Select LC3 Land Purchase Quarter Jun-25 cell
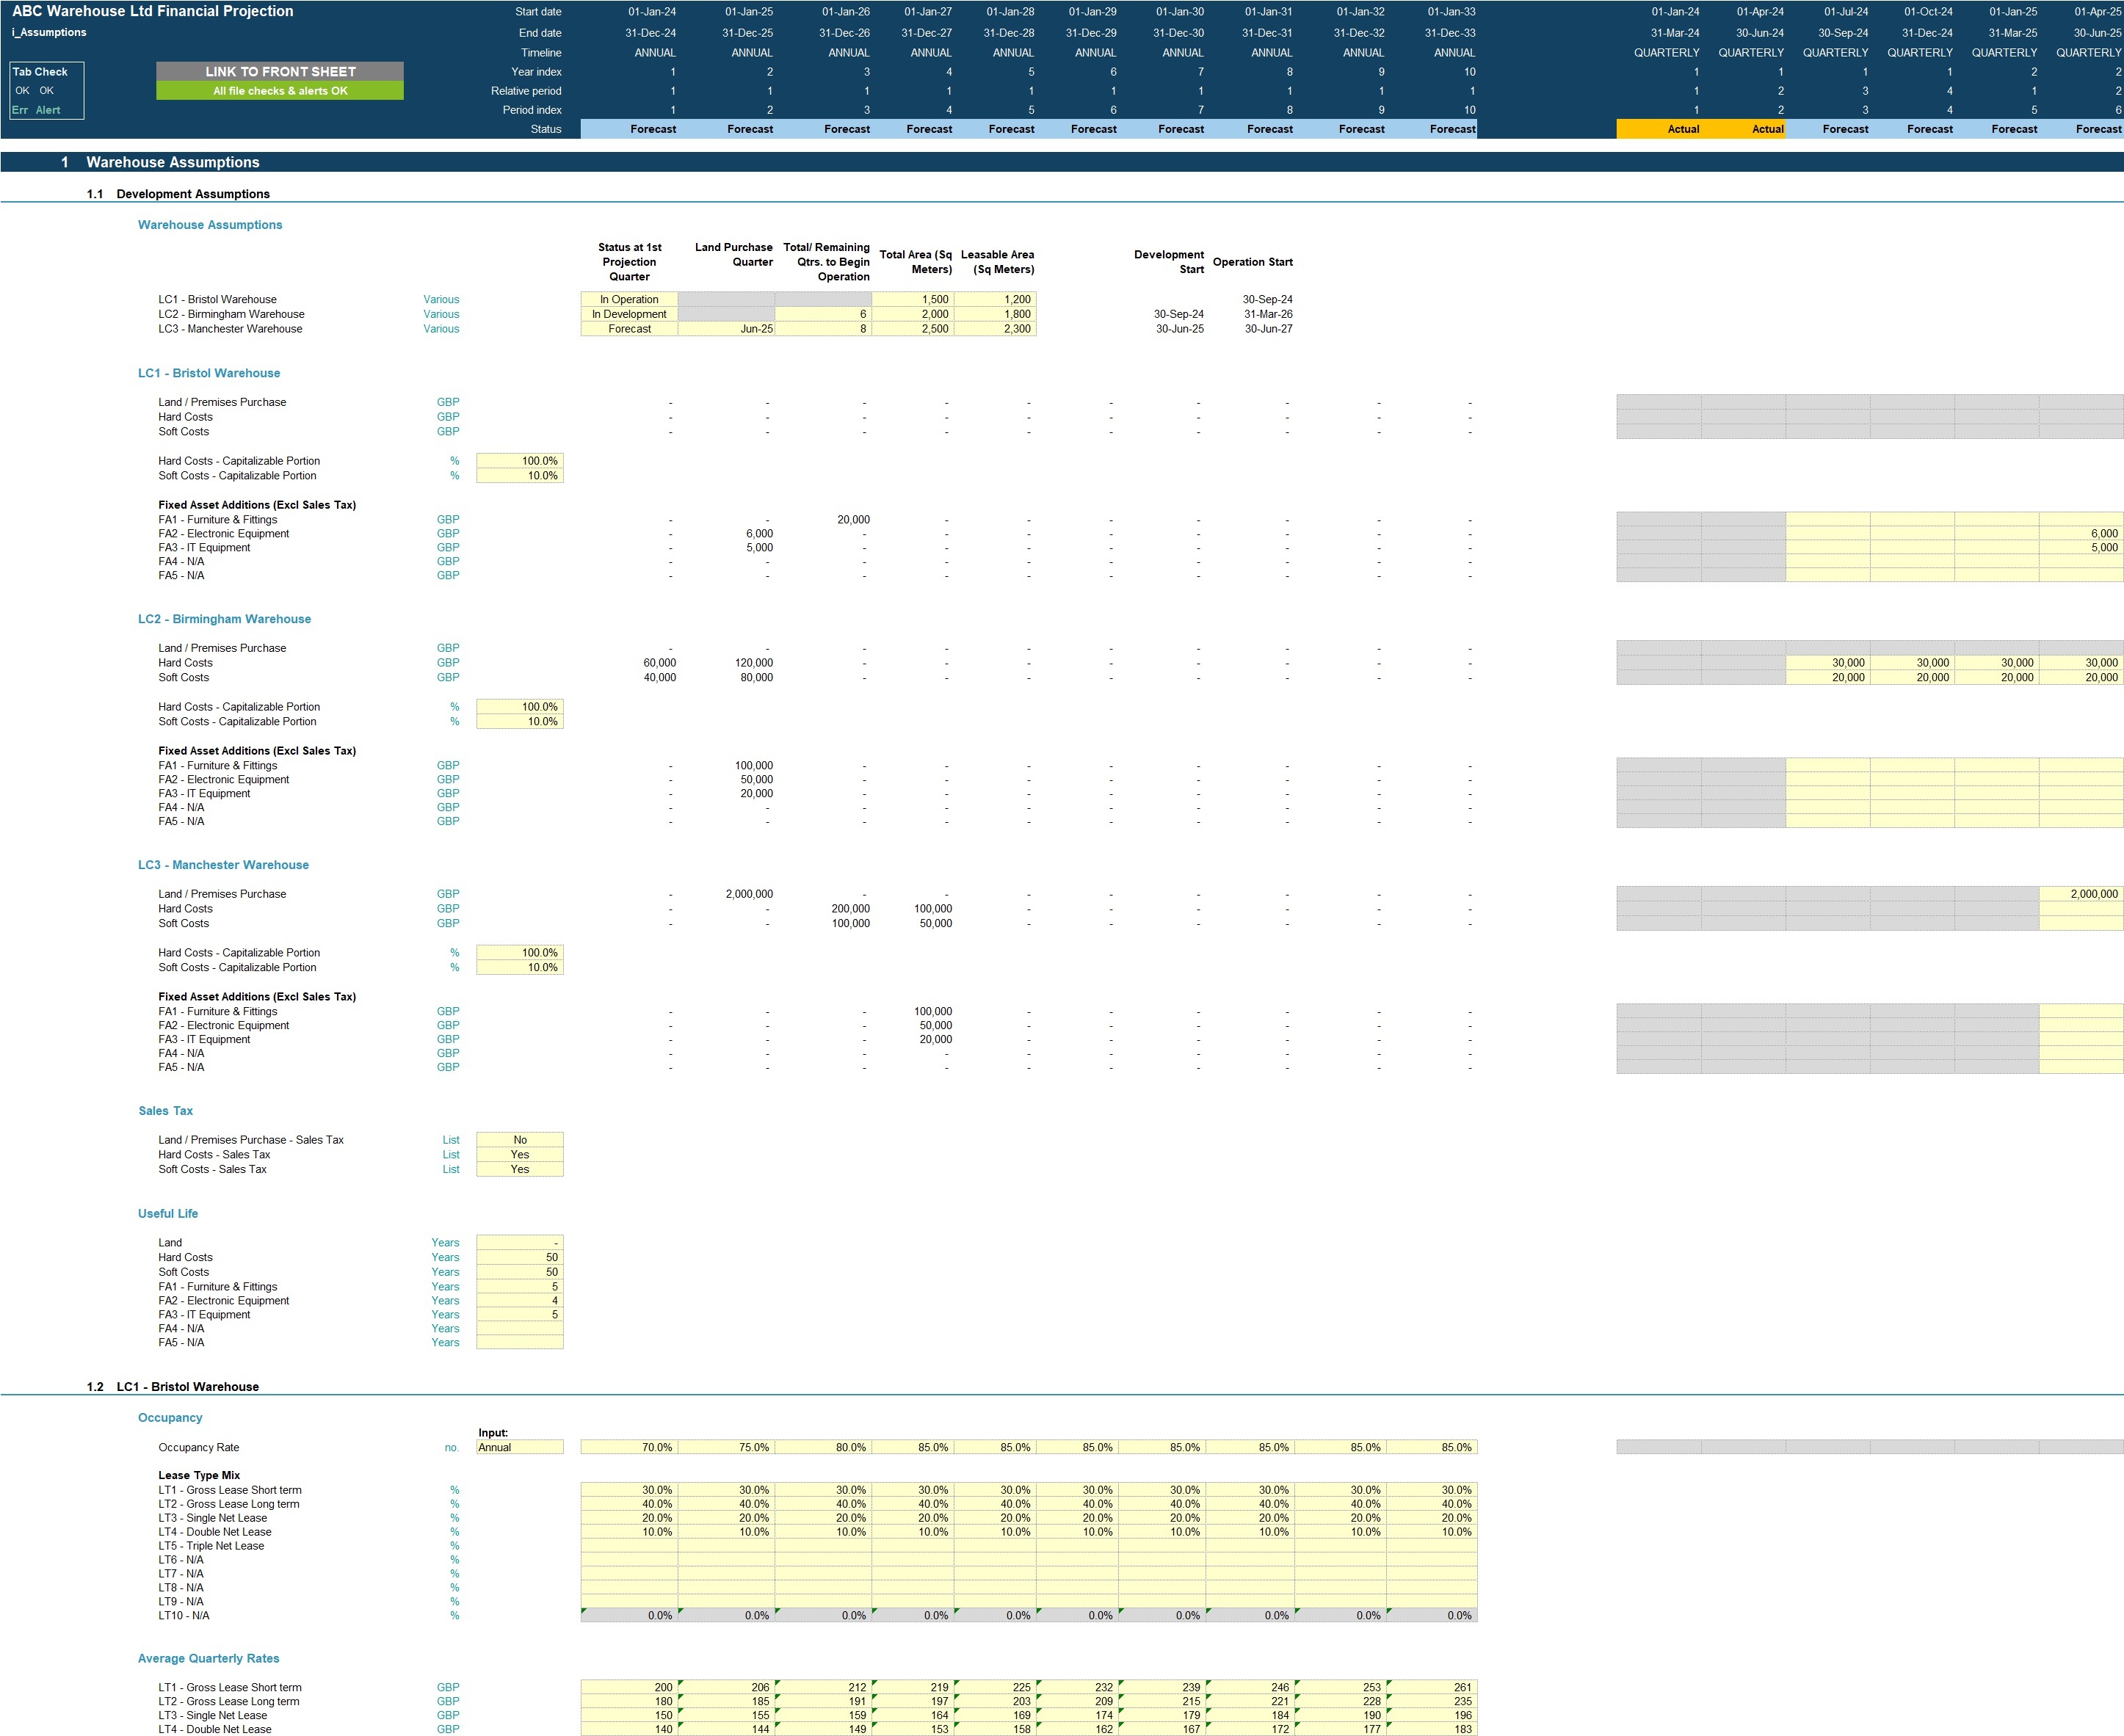Screen dimensions: 2124x1736 click(x=726, y=329)
